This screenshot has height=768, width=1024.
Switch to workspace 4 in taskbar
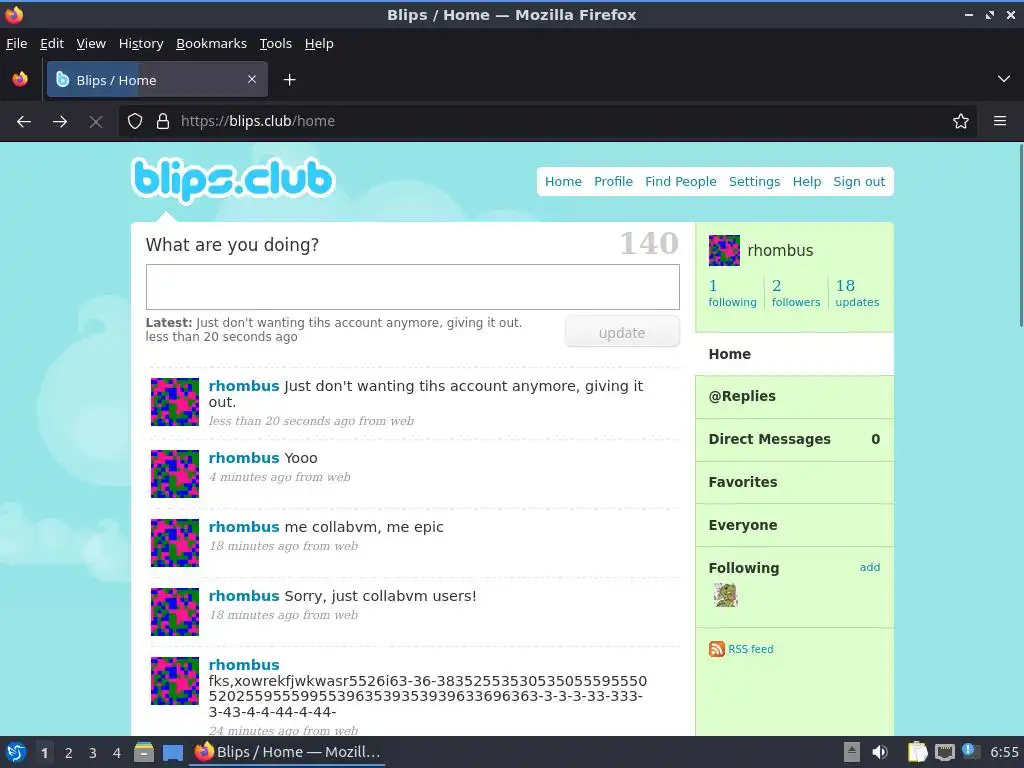pos(117,753)
